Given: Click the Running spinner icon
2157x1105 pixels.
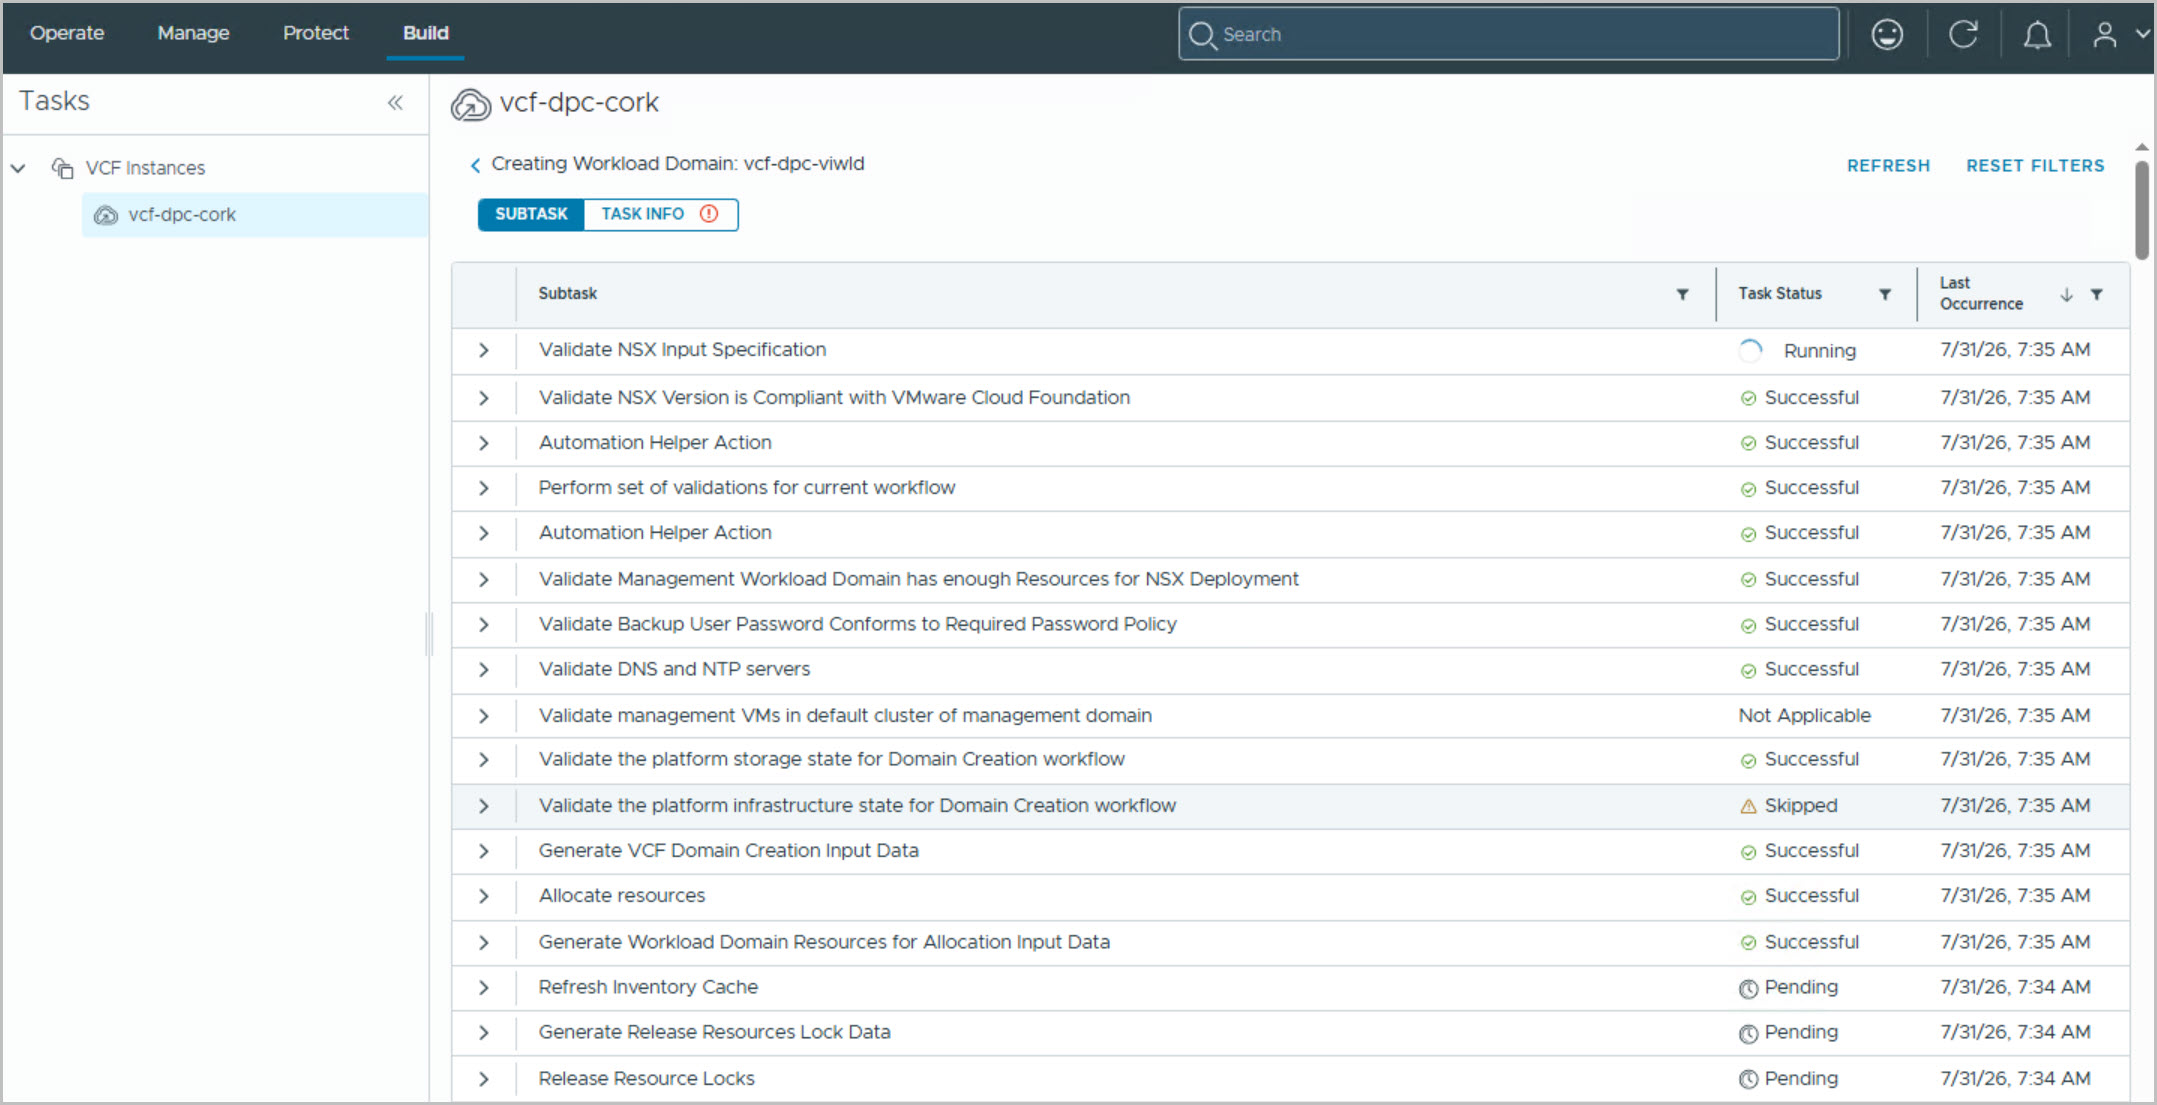Looking at the screenshot, I should point(1750,351).
